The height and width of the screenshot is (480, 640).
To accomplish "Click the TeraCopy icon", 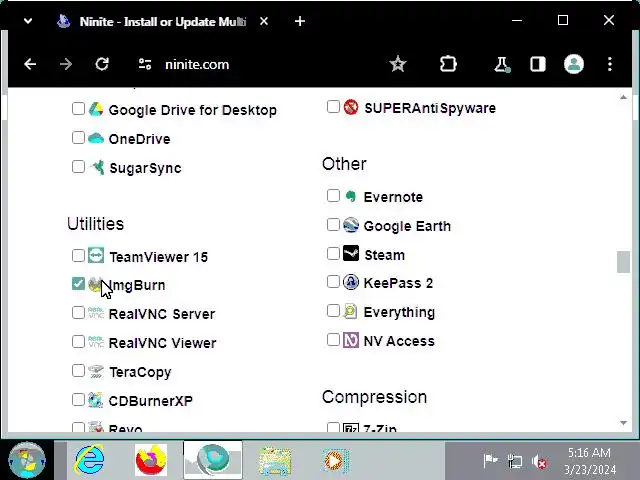I will coord(96,371).
